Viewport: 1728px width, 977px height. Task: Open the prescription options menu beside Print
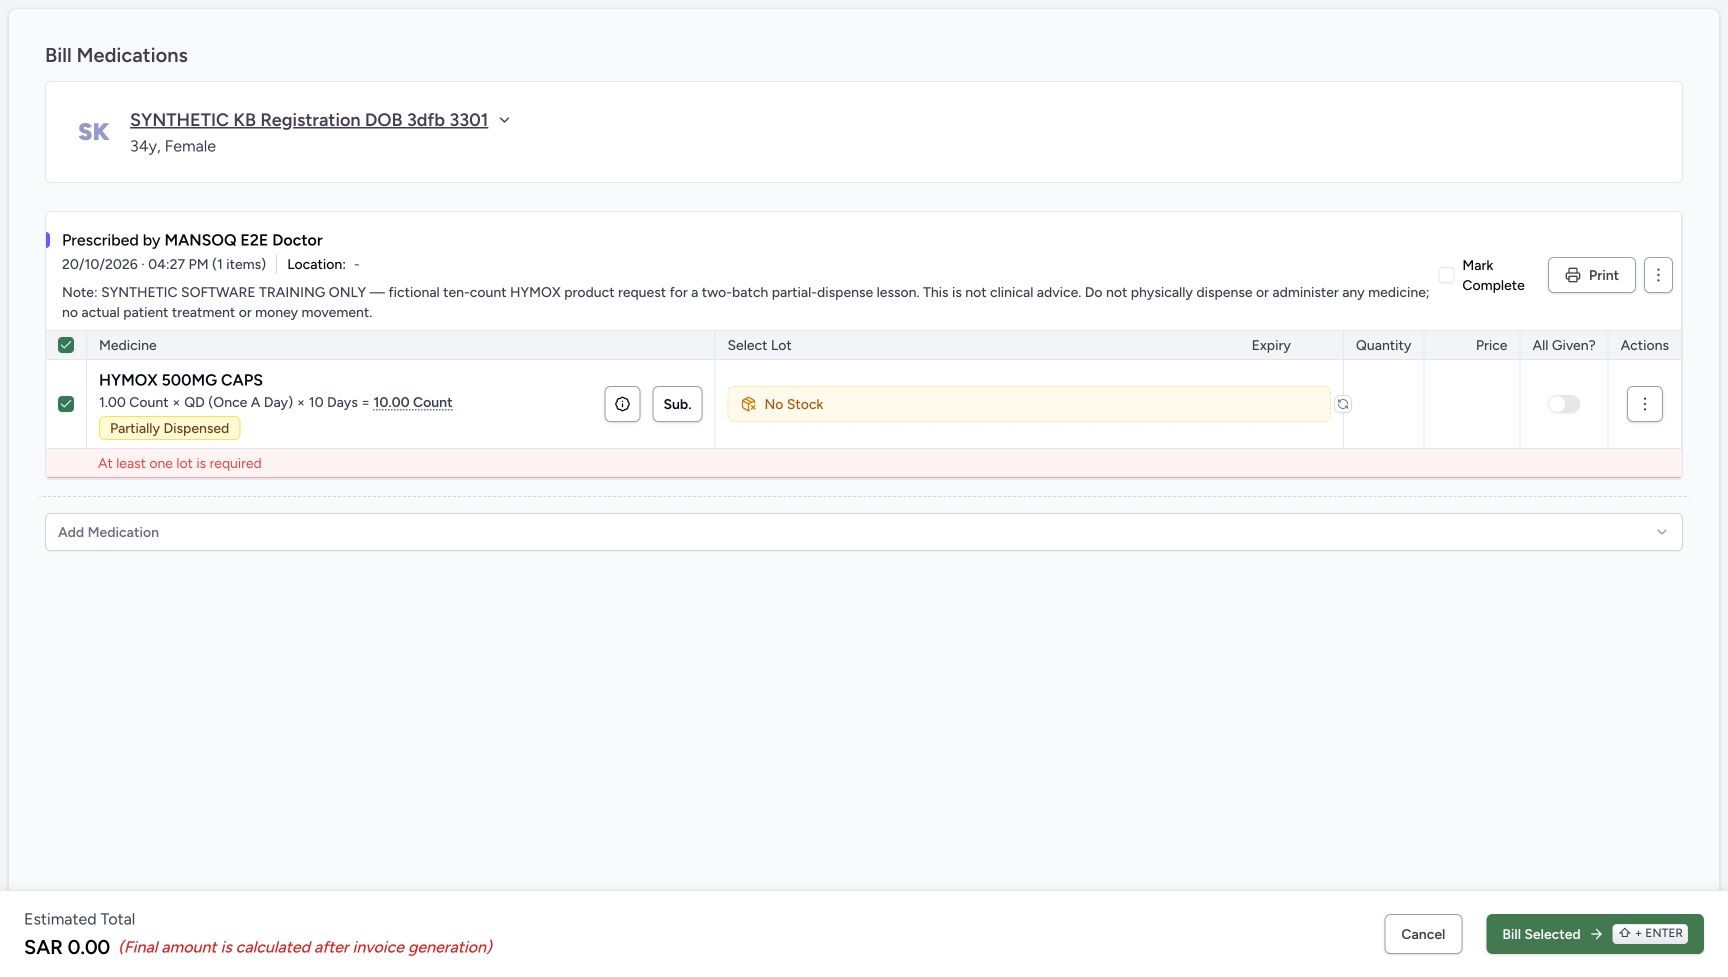pos(1658,275)
